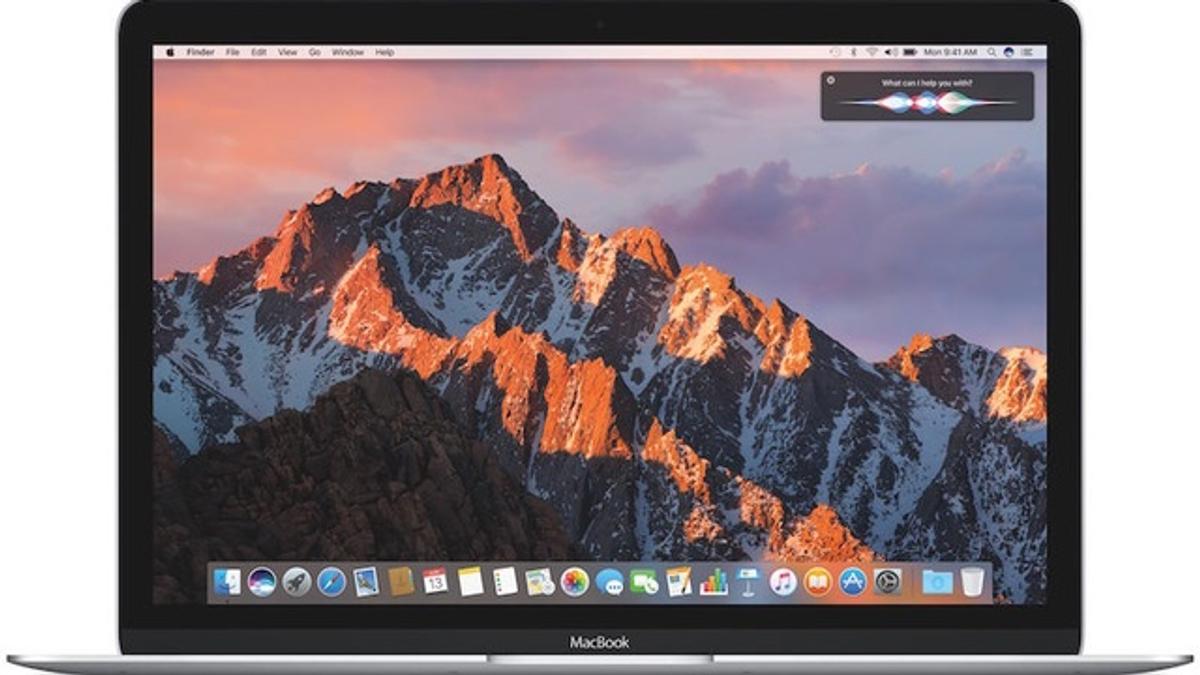Launch iTunes from the dock
The width and height of the screenshot is (1200, 675).
click(783, 581)
